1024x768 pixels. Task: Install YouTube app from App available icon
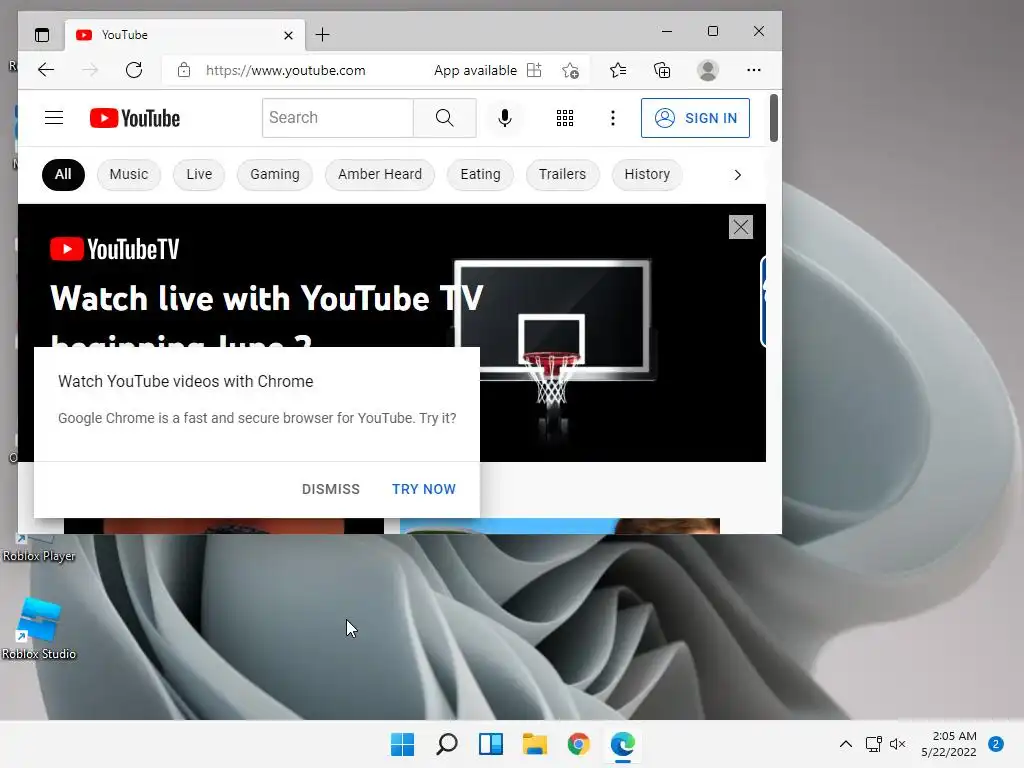click(x=534, y=70)
